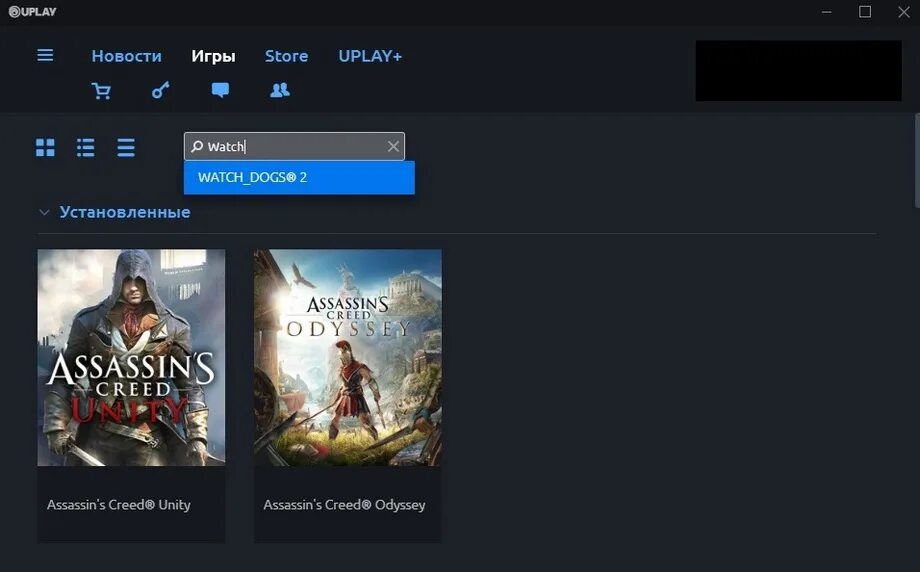Collapse the Установленные section chevron
Image resolution: width=920 pixels, height=572 pixels.
pyautogui.click(x=44, y=212)
